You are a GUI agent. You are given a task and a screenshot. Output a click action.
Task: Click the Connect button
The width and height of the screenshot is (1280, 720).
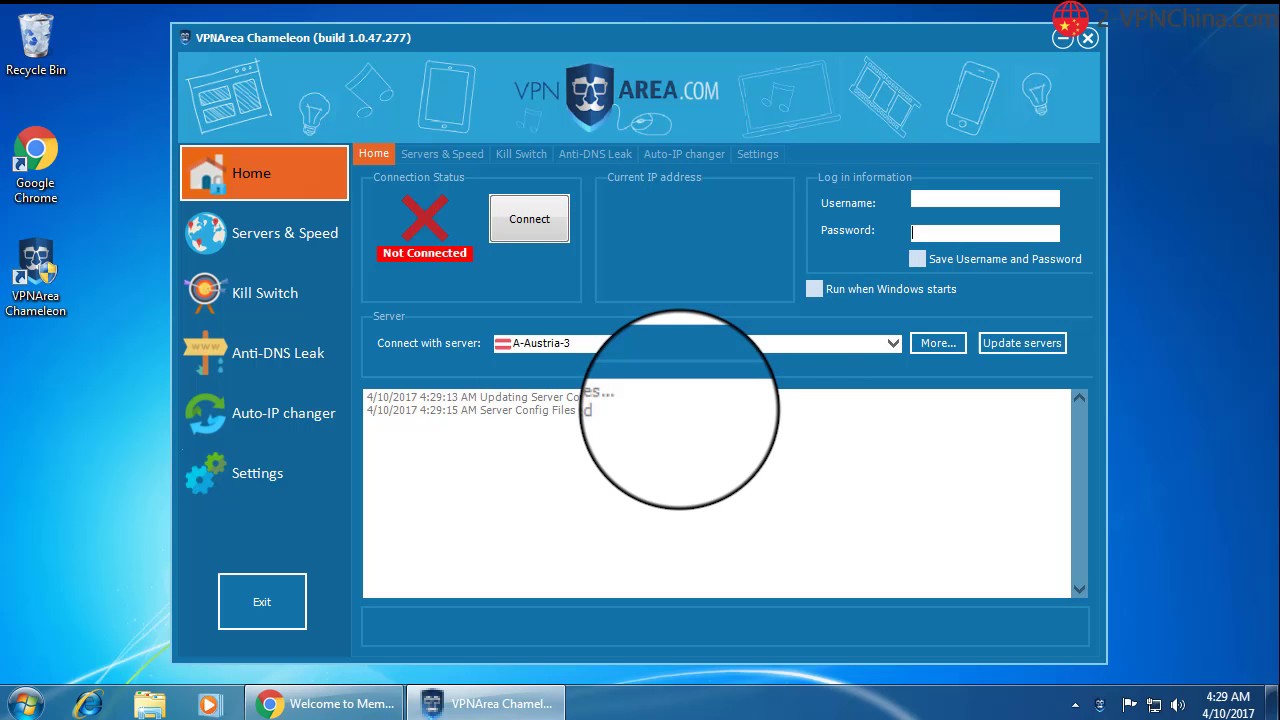(x=529, y=219)
